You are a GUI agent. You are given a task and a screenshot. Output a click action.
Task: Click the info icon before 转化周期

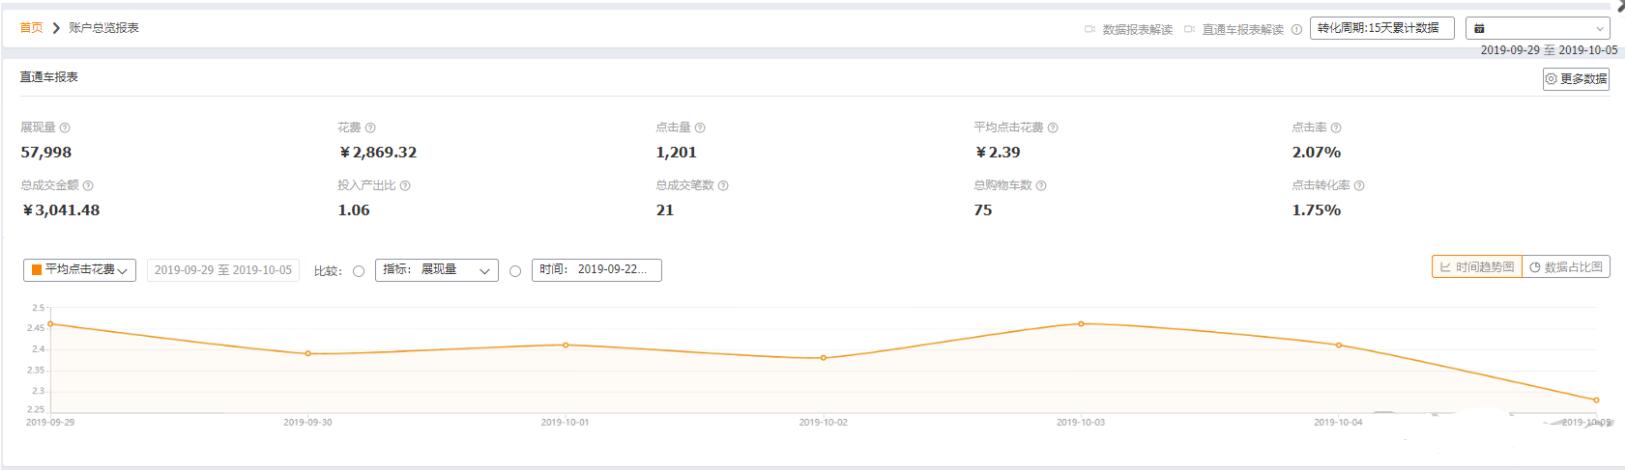[1297, 30]
